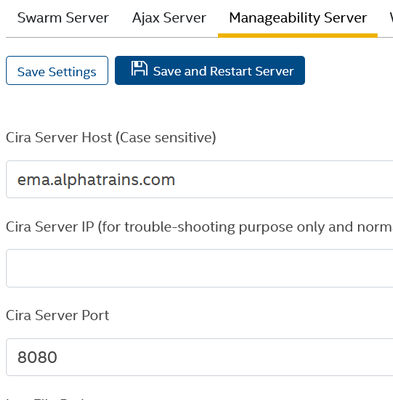393x400 pixels.
Task: Select the Manageability Server tab
Action: click(x=298, y=18)
